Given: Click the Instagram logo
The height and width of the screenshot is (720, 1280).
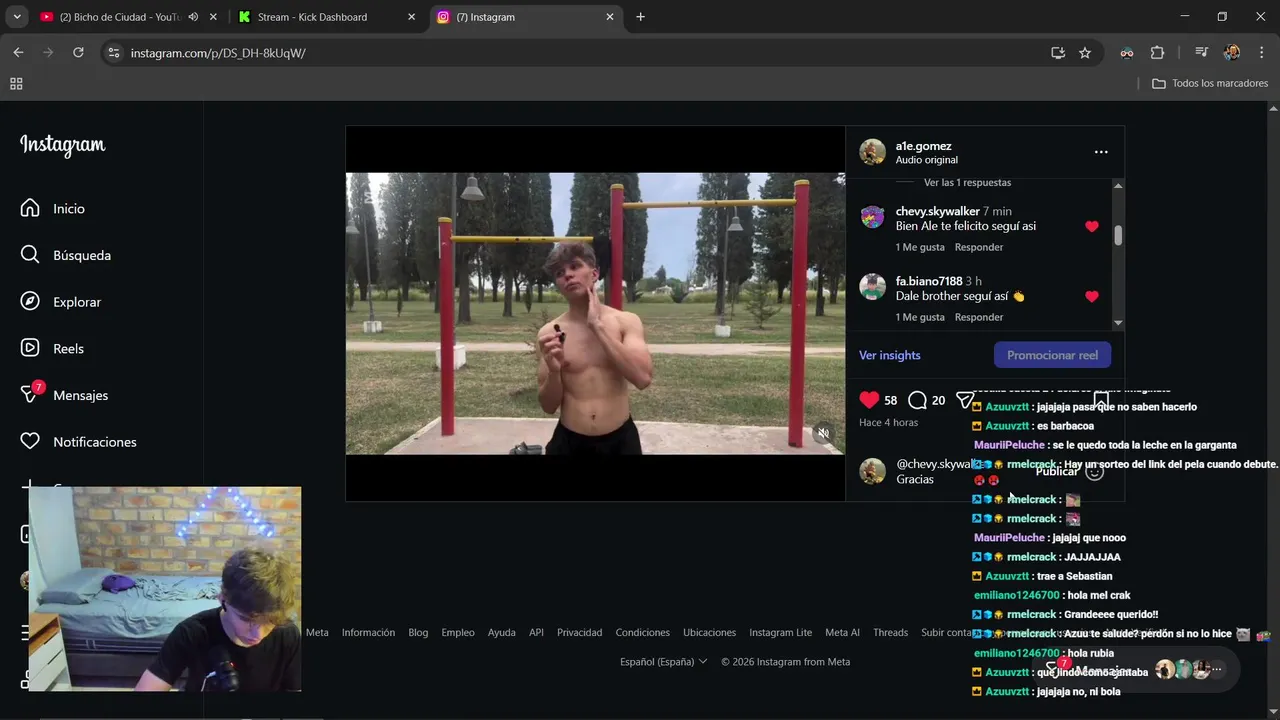Looking at the screenshot, I should [62, 145].
